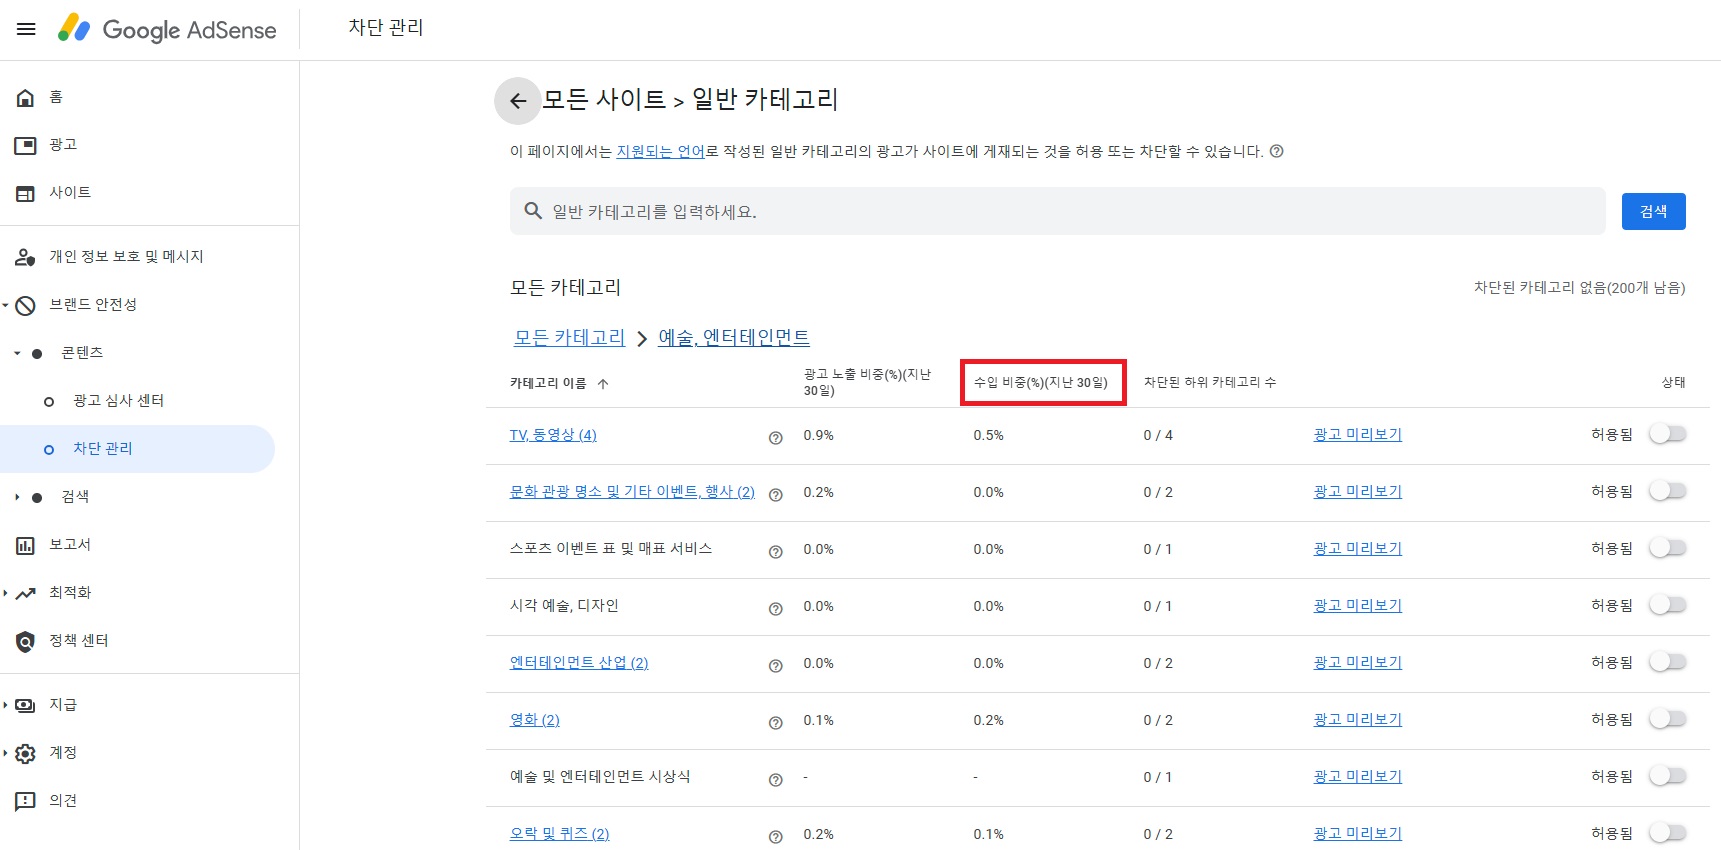Click 예술, 엔터테인먼트 breadcrumb link
Viewport: 1721px width, 850px height.
click(x=734, y=338)
